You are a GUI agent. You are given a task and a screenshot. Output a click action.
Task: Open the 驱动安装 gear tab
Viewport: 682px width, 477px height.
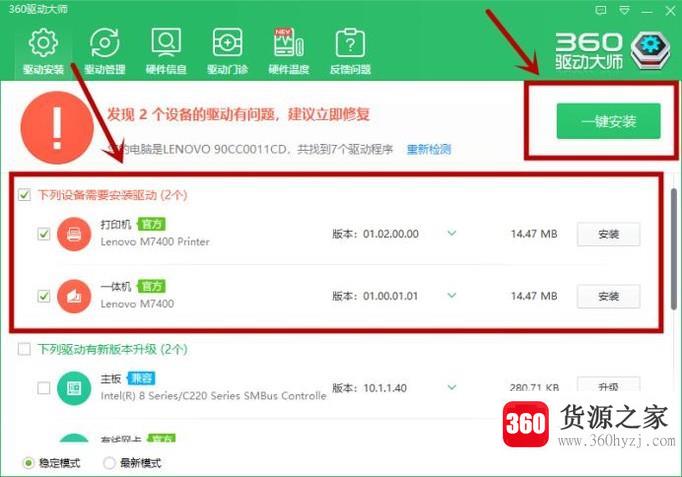click(x=43, y=51)
